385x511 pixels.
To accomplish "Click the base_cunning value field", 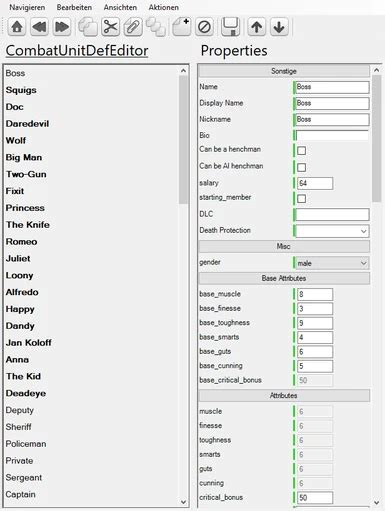I will point(315,366).
